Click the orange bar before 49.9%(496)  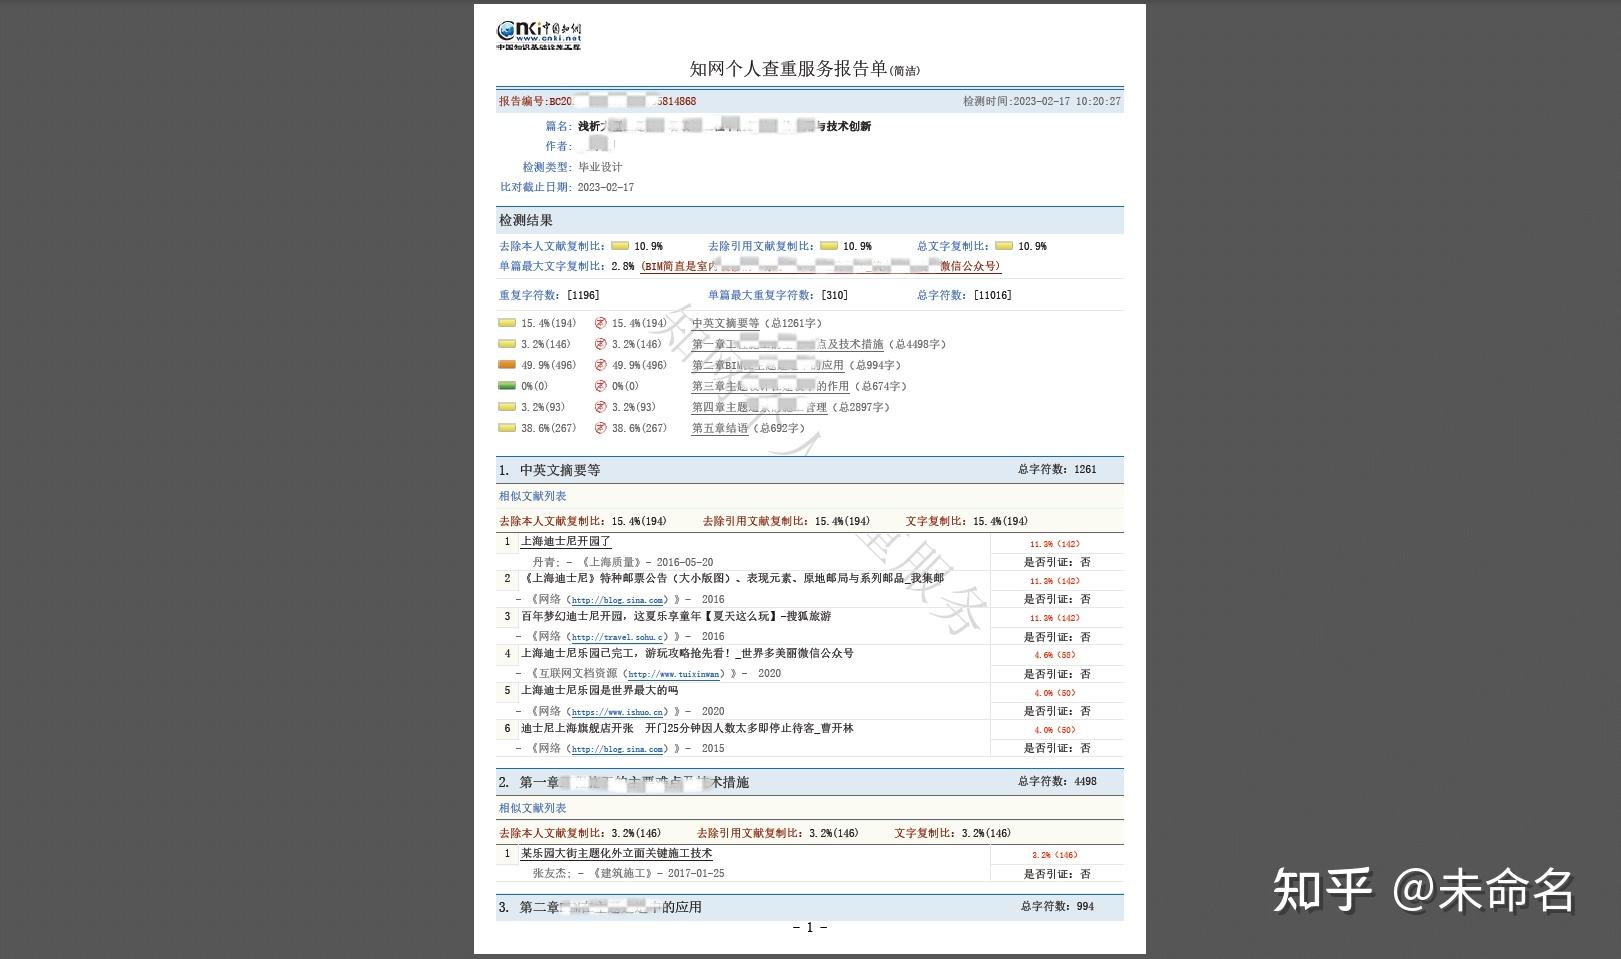[x=507, y=365]
